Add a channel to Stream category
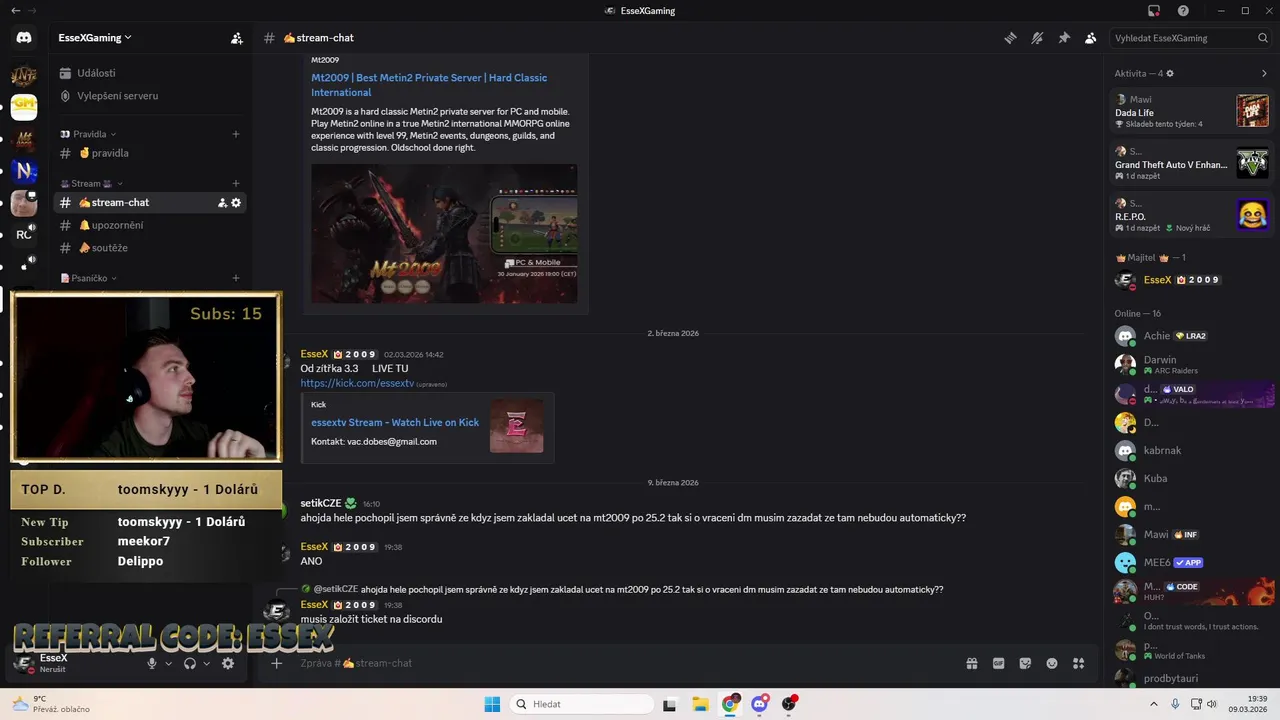This screenshot has width=1280, height=720. point(236,183)
